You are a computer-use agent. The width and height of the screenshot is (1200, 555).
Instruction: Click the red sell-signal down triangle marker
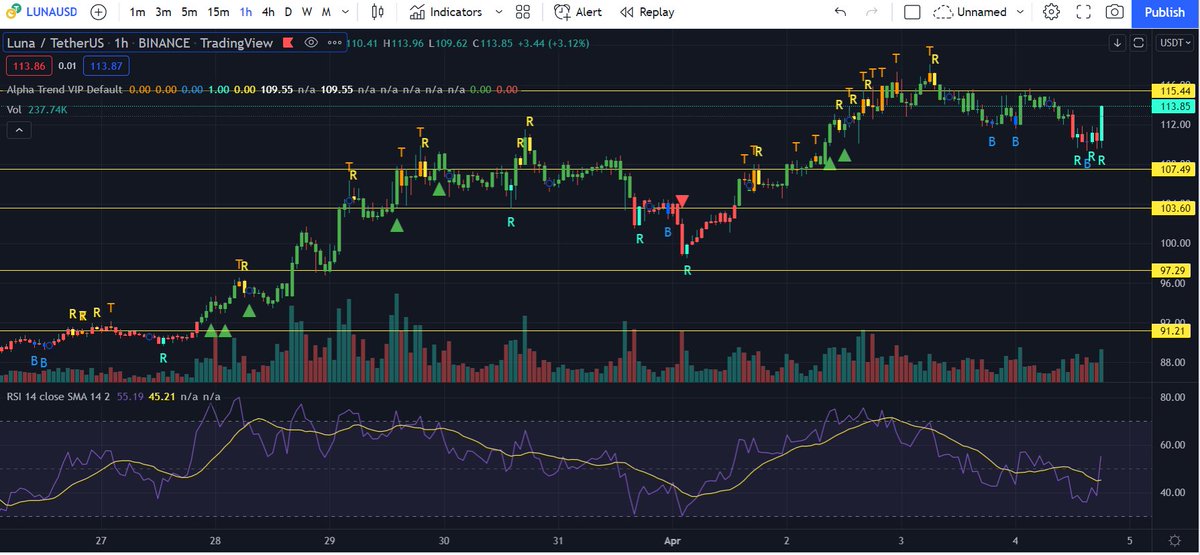click(x=681, y=201)
